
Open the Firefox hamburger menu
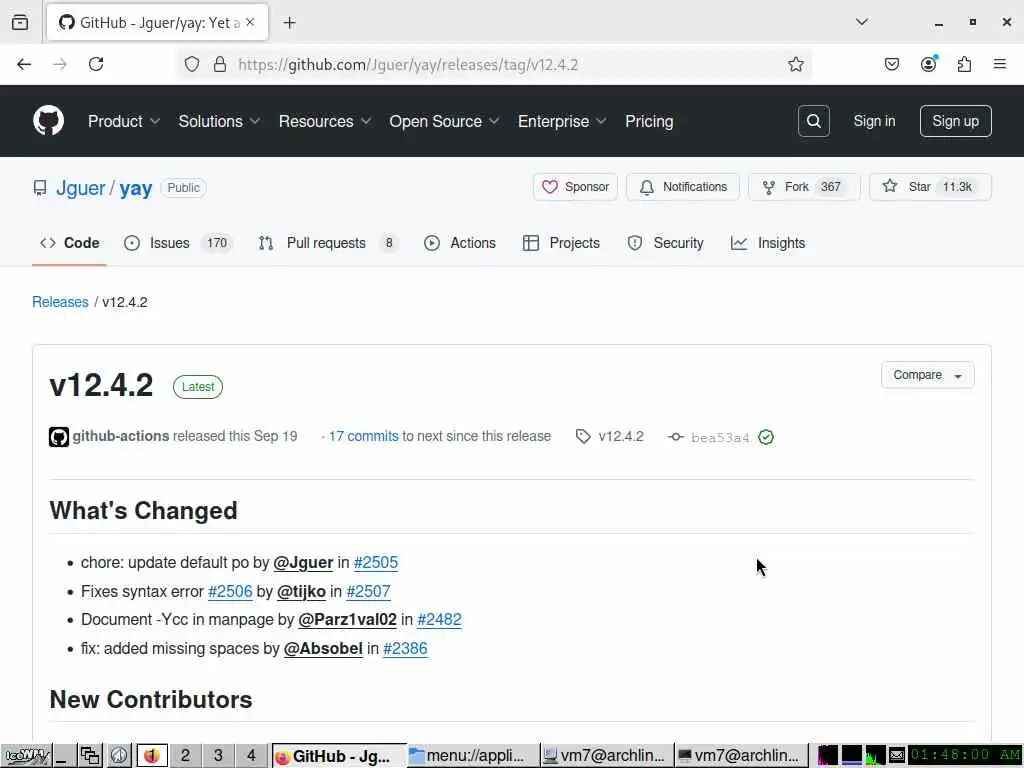999,64
